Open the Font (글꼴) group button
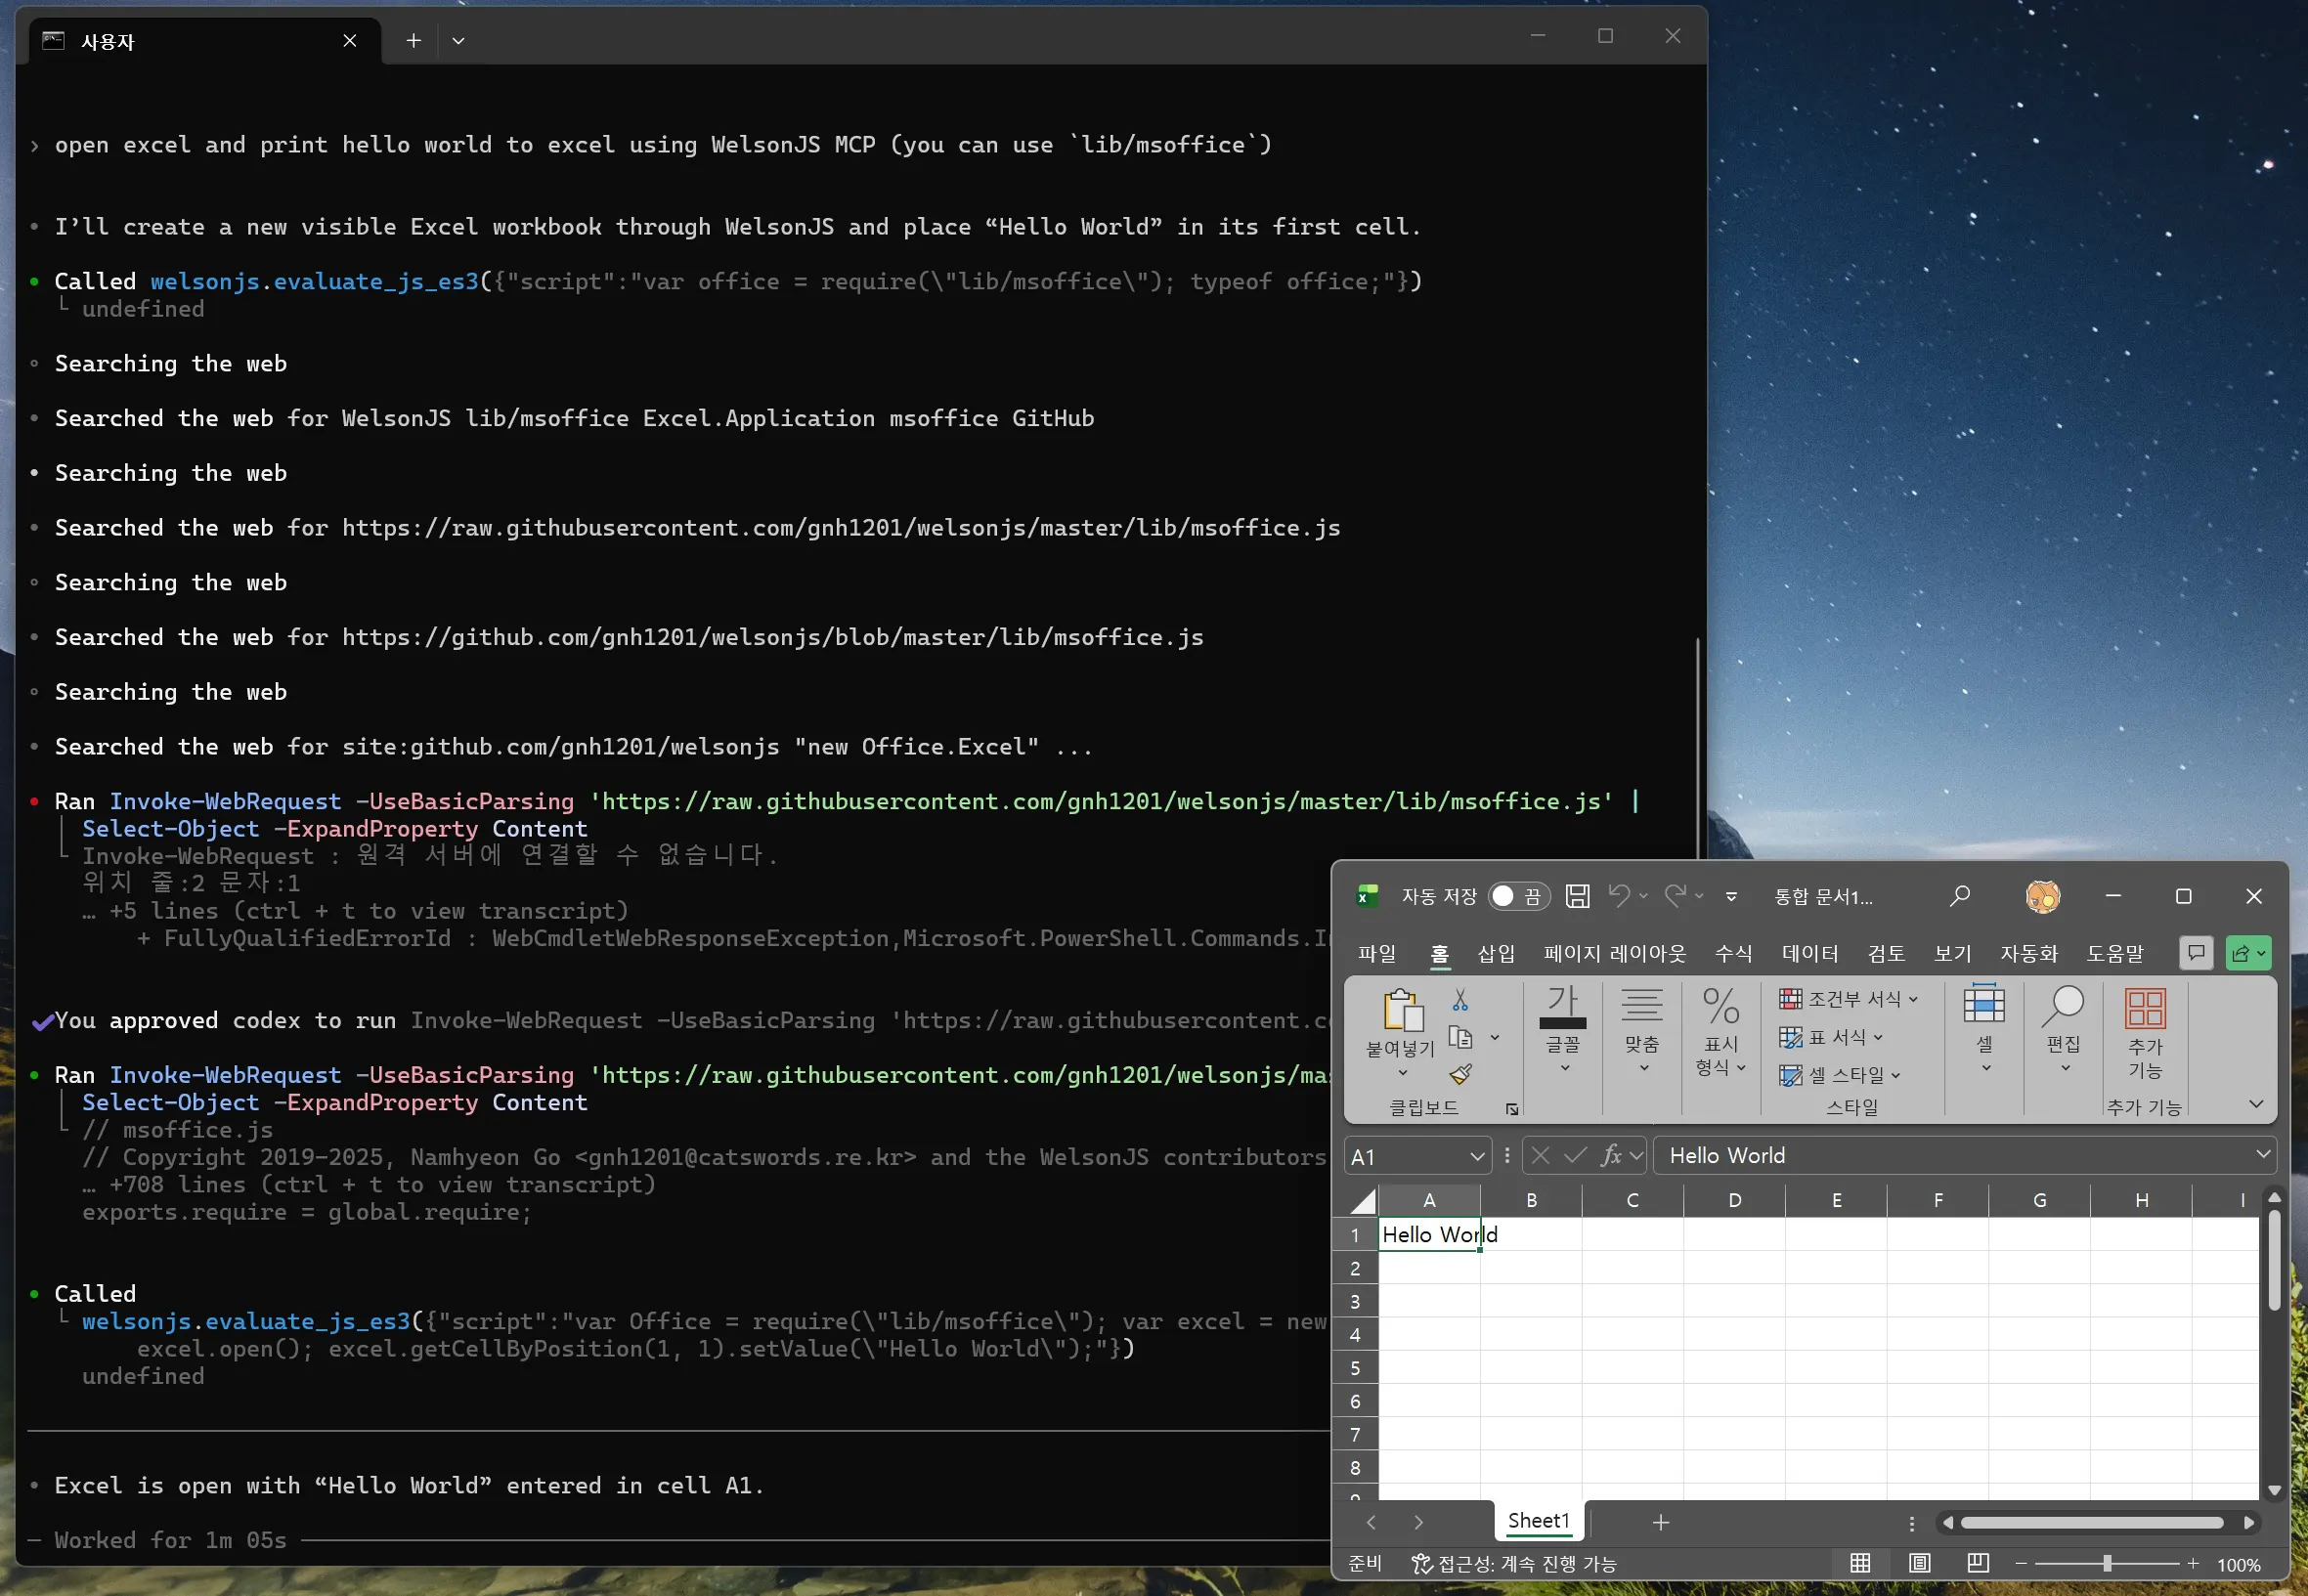This screenshot has height=1596, width=2308. pyautogui.click(x=1563, y=1029)
